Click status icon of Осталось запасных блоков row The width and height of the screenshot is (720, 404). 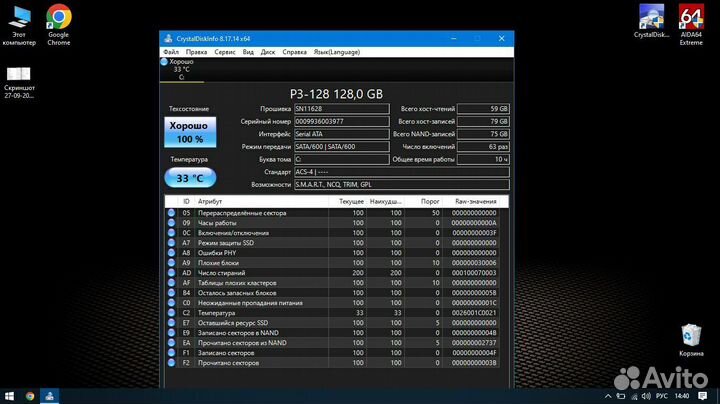(171, 292)
